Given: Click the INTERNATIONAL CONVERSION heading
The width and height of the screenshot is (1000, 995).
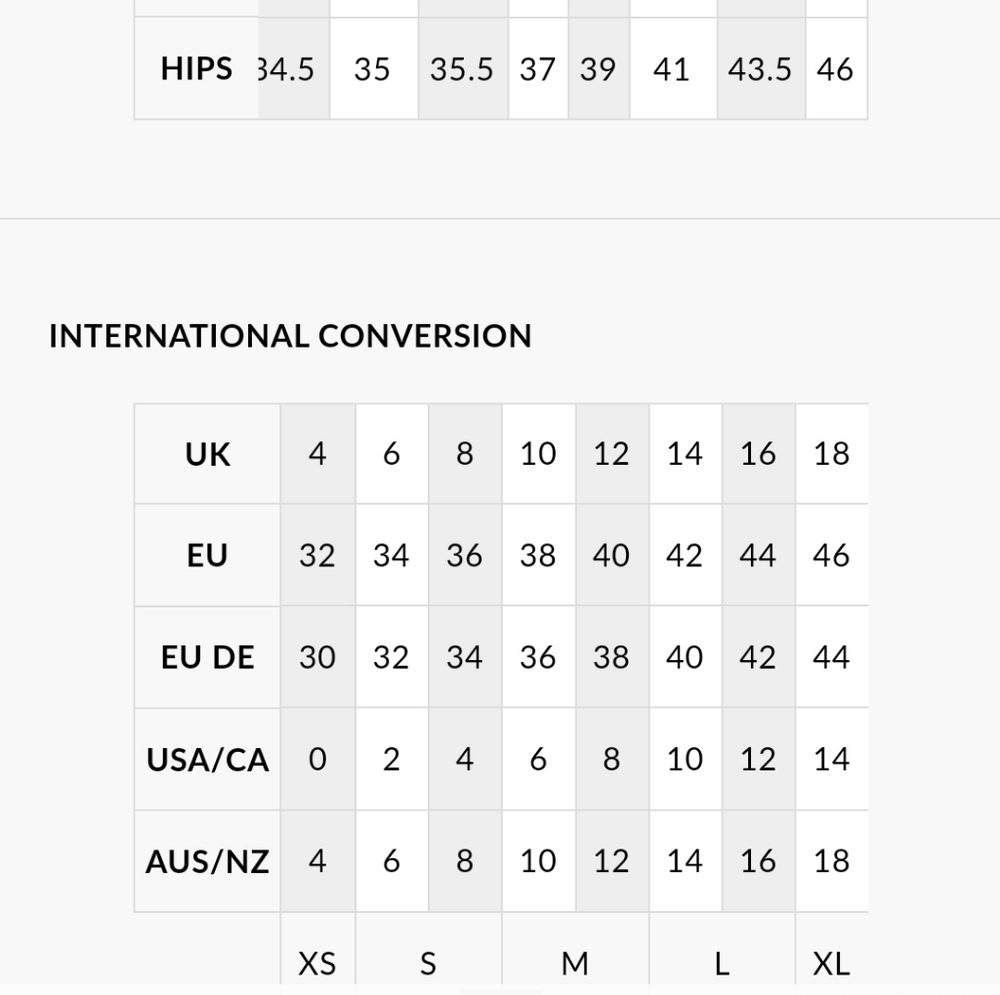Looking at the screenshot, I should coord(290,336).
